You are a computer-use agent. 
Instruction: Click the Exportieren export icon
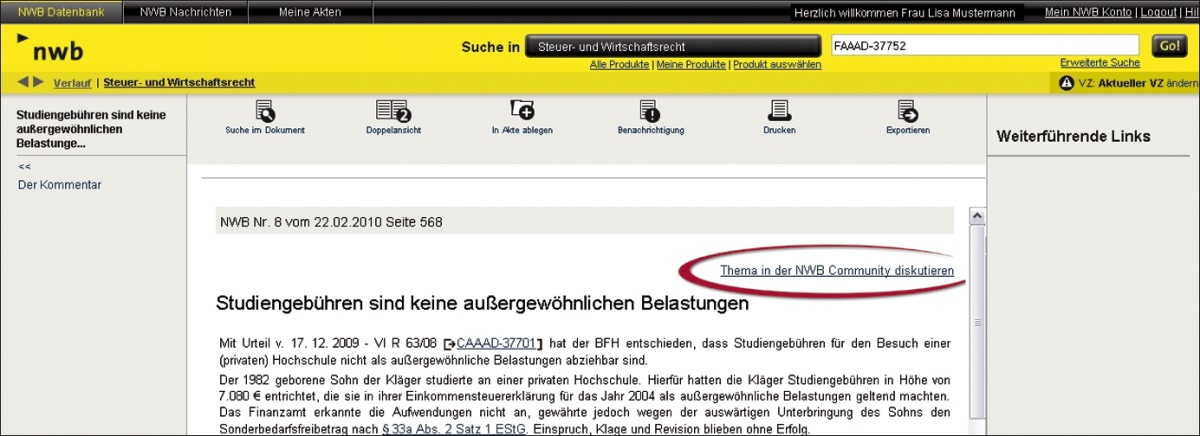tap(907, 110)
